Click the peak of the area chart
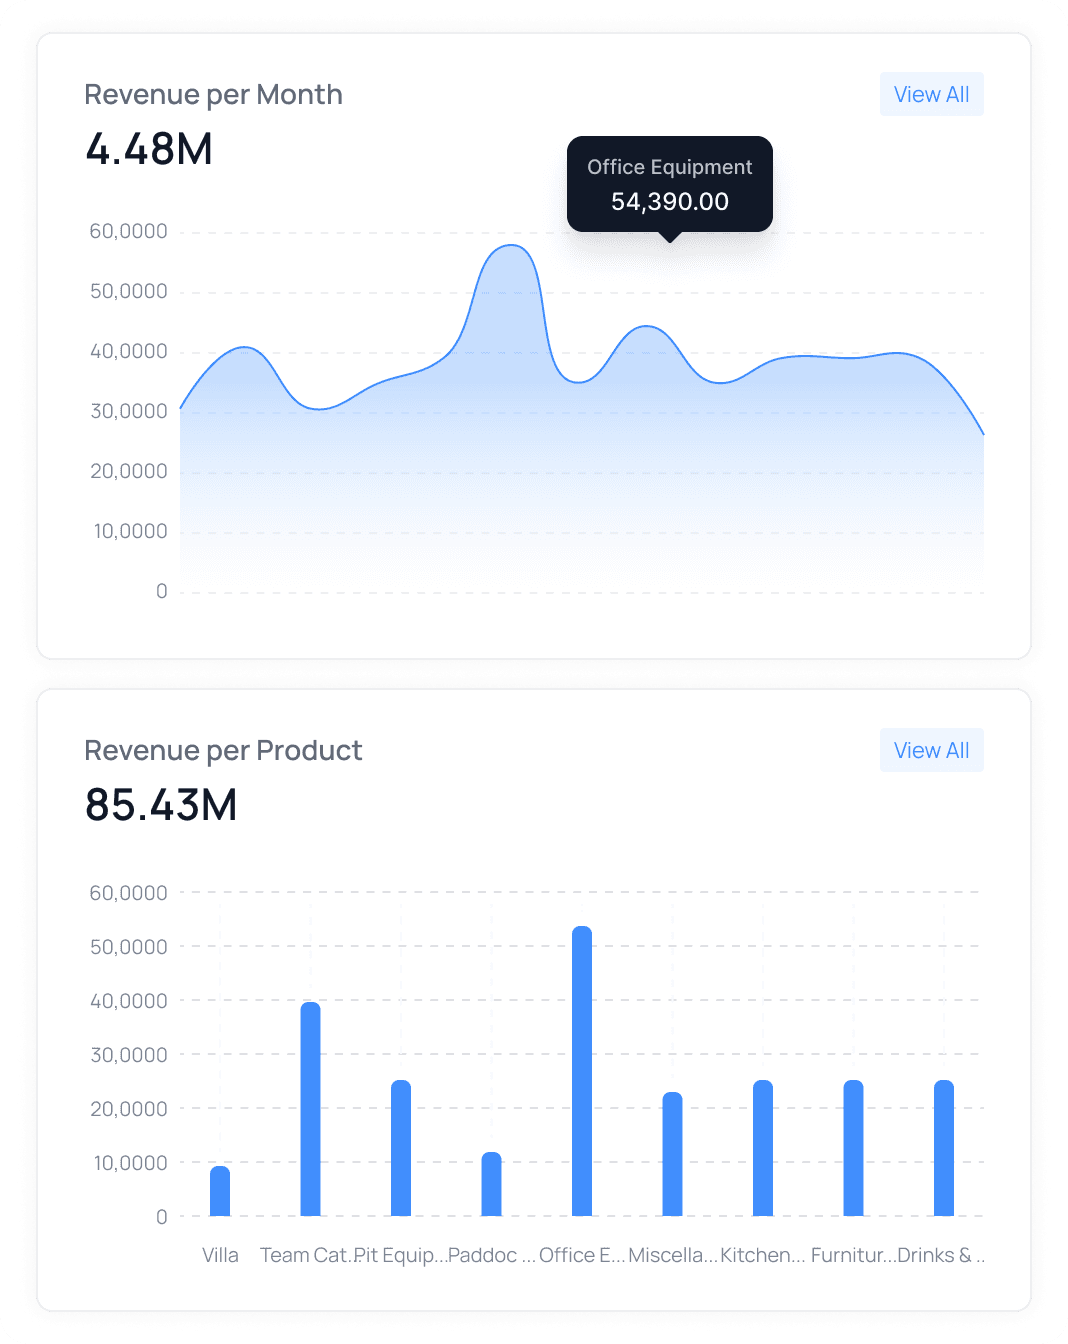1068x1344 pixels. coord(511,246)
